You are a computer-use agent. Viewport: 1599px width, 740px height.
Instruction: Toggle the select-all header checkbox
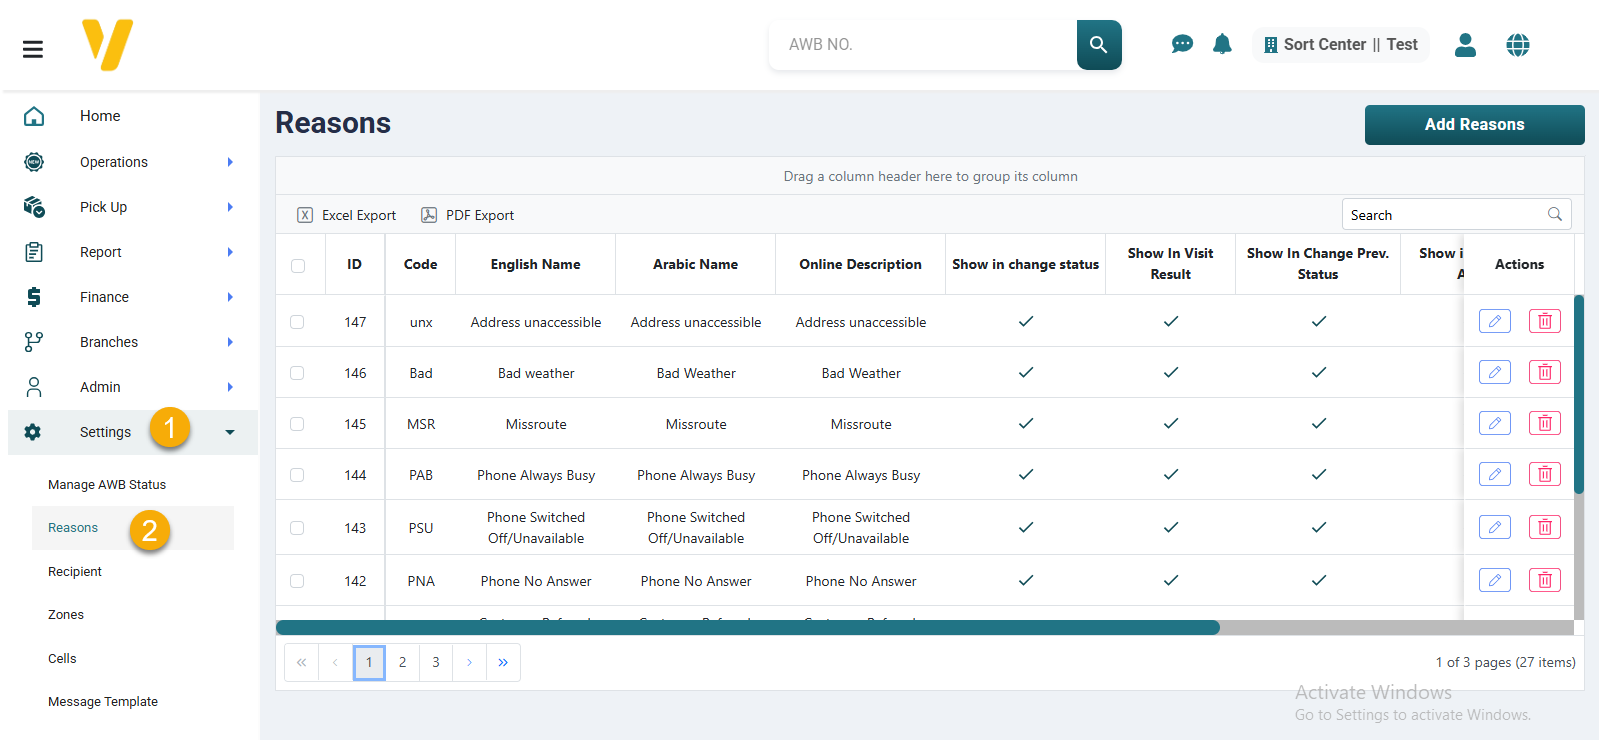point(298,266)
